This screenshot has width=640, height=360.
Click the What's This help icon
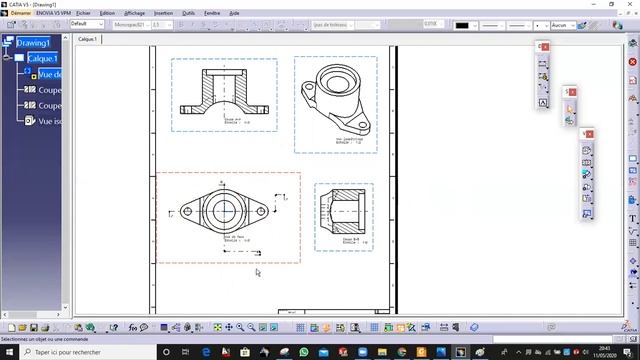click(114, 327)
